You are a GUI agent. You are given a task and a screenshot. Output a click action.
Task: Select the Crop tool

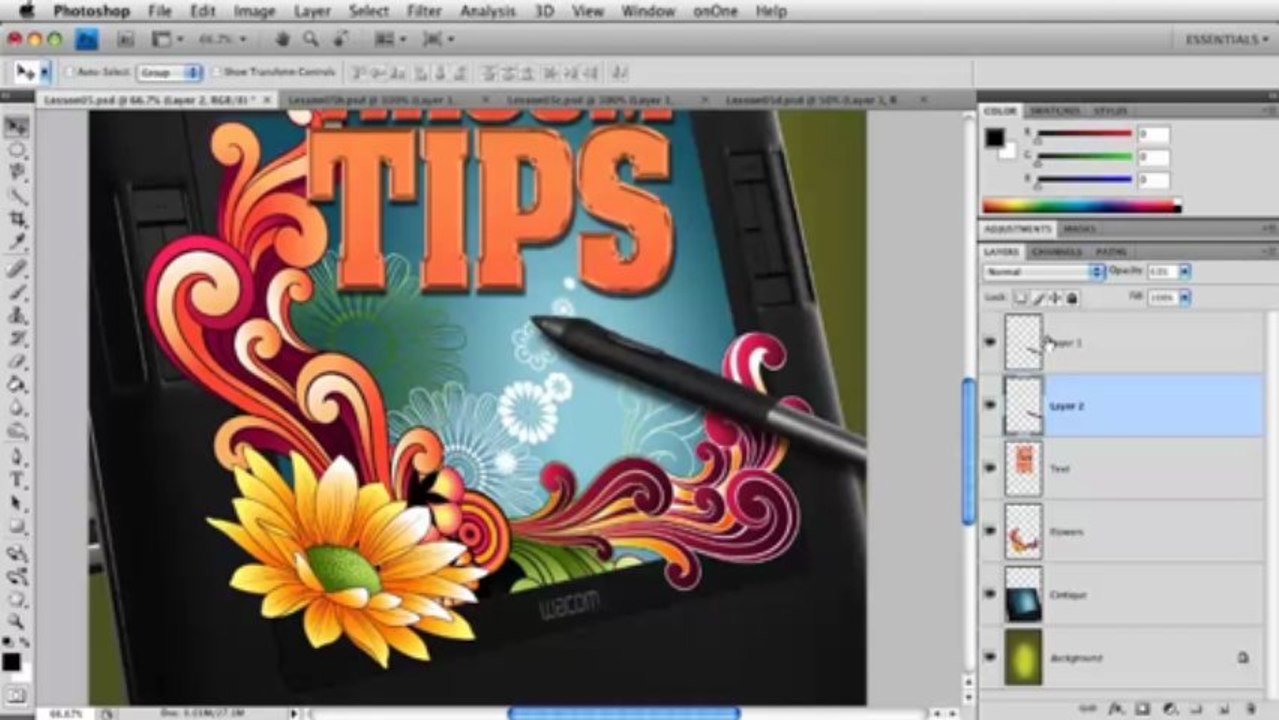[x=16, y=219]
